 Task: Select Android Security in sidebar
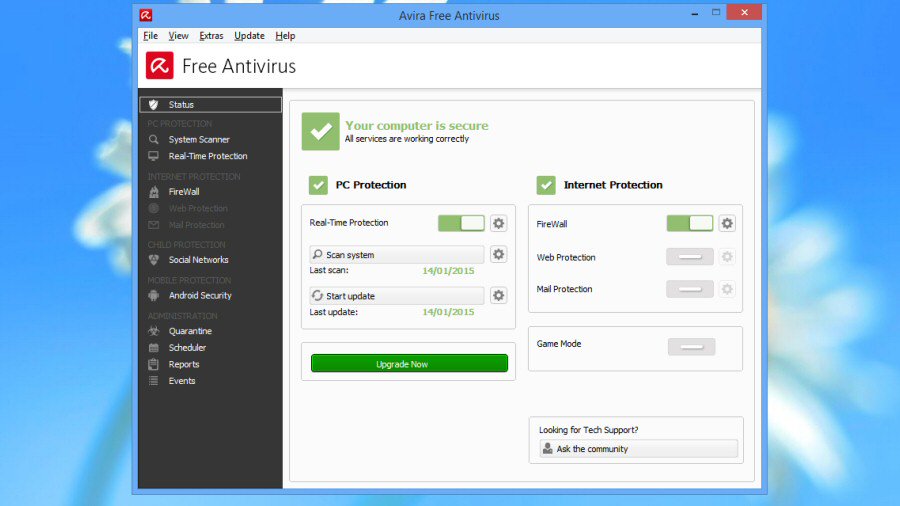(x=200, y=295)
